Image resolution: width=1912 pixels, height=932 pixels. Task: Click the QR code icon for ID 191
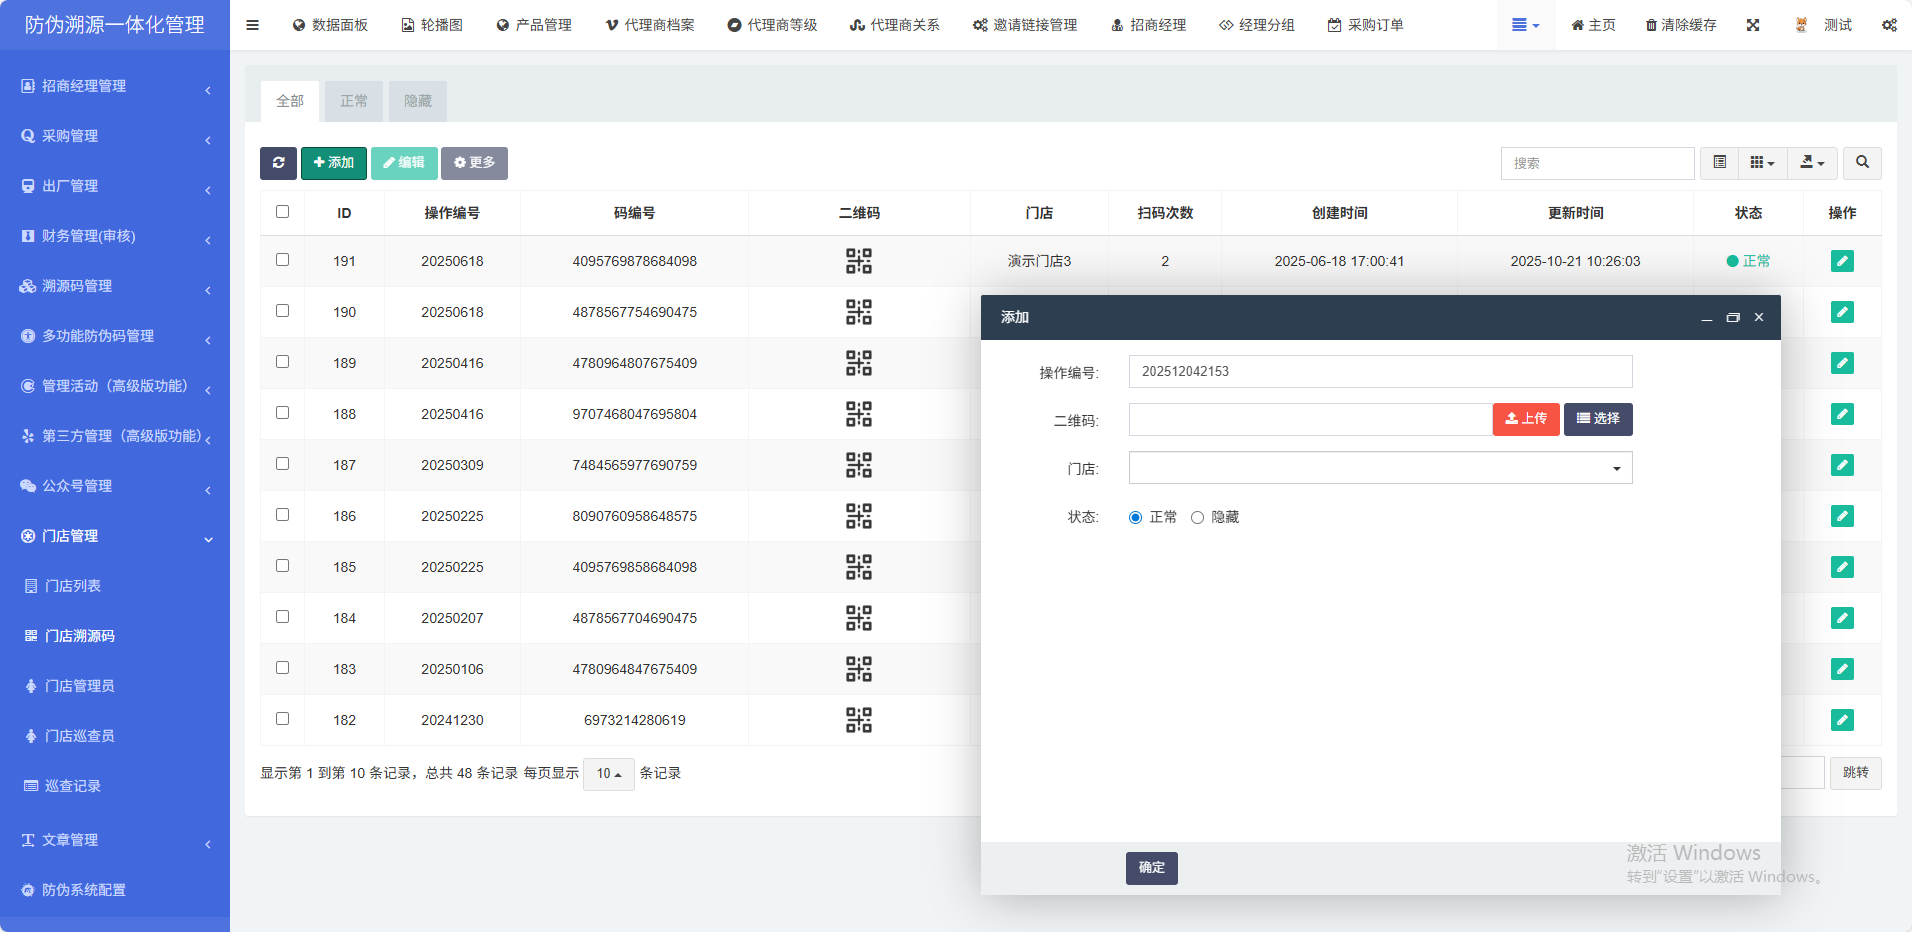click(x=858, y=261)
